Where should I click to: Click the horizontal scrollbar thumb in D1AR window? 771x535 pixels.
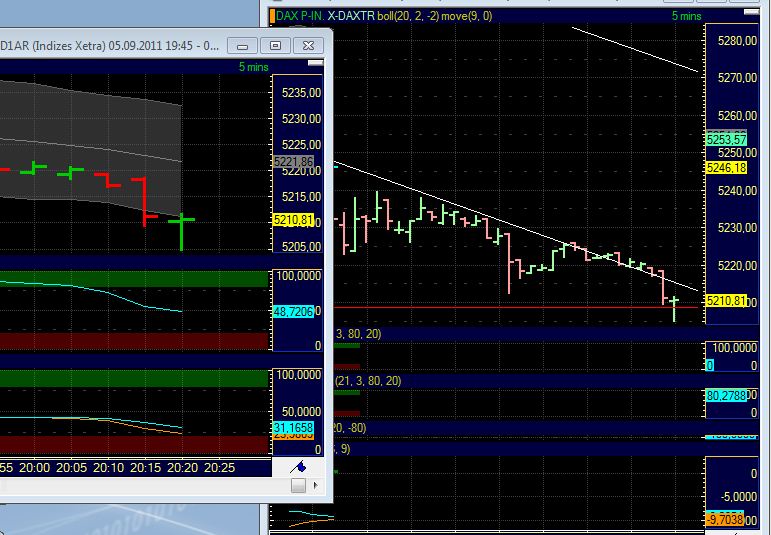point(298,485)
